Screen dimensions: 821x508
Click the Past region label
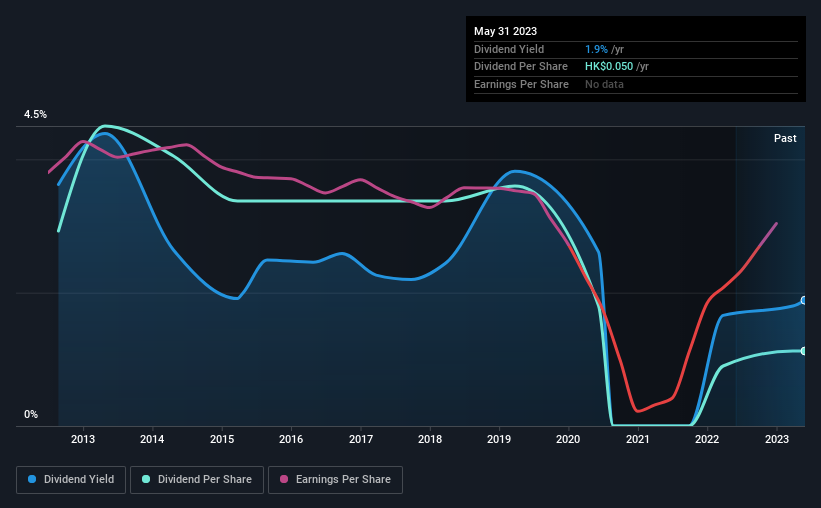[x=785, y=138]
